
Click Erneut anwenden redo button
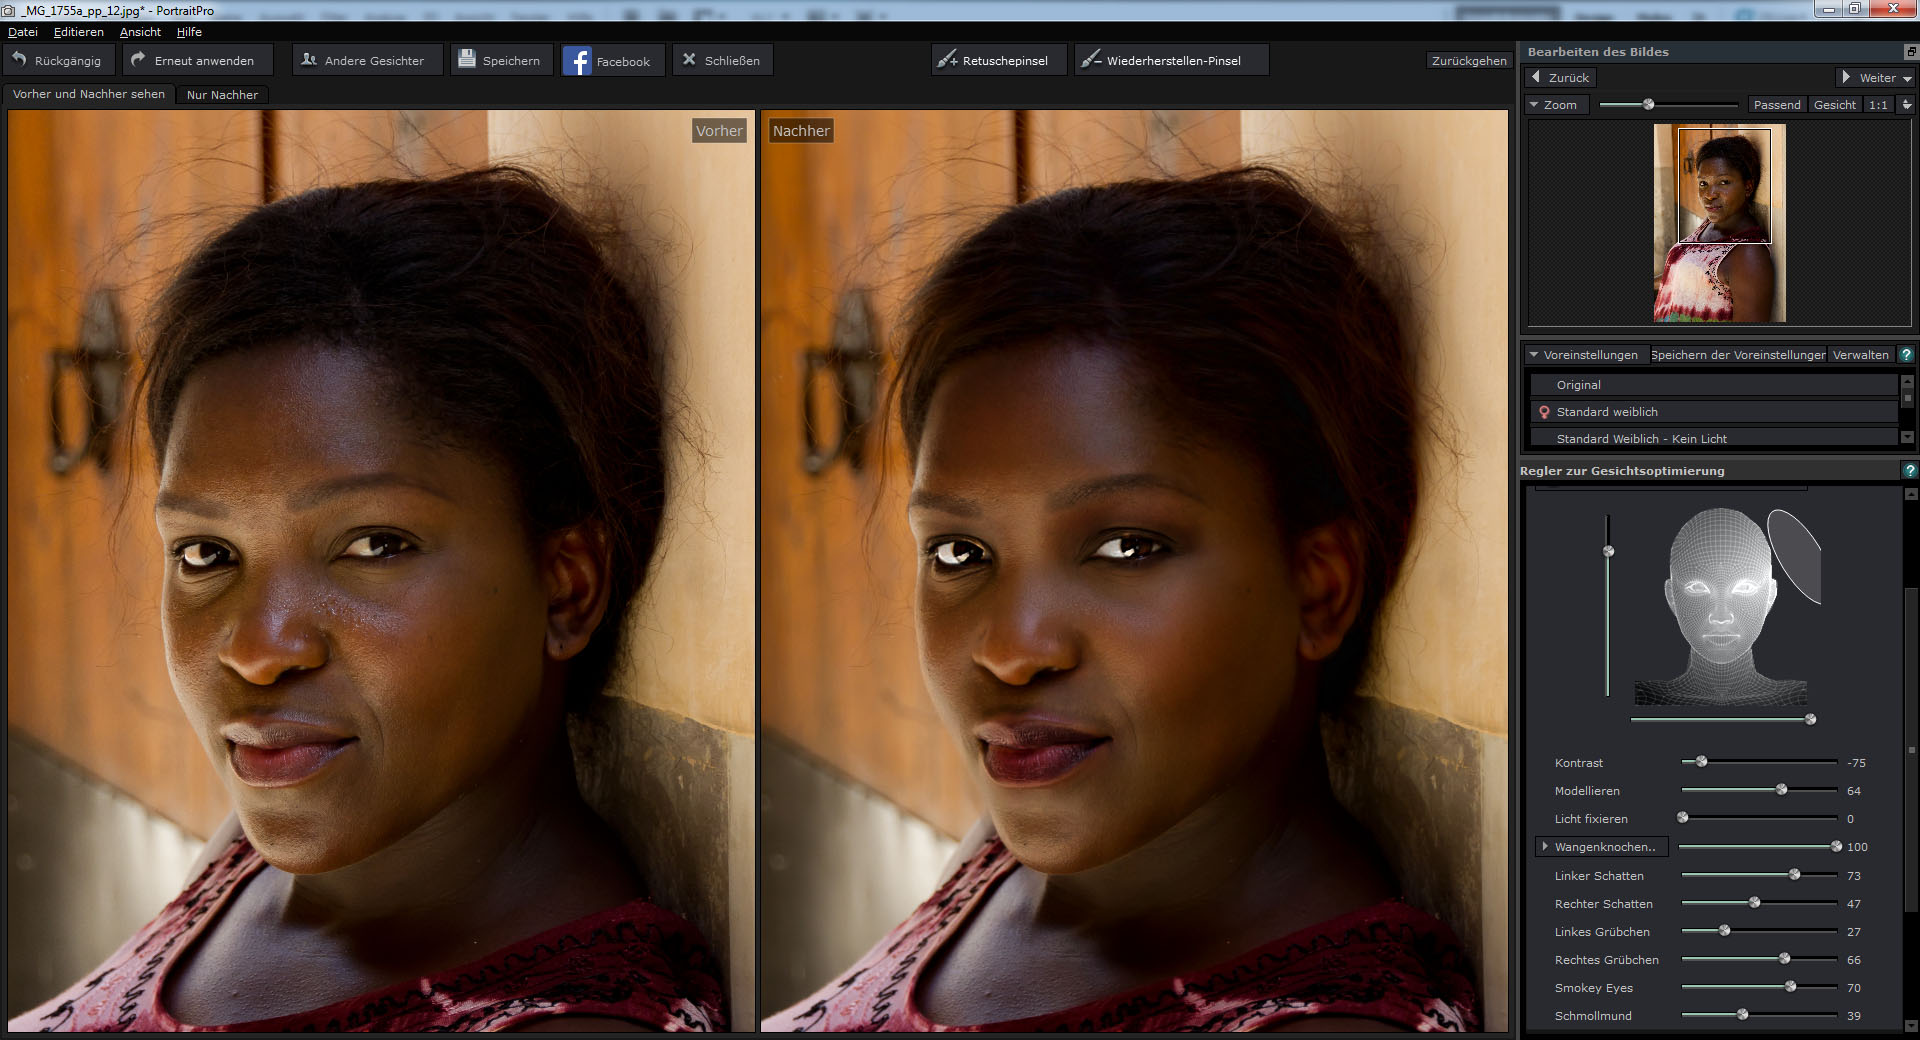click(x=197, y=60)
